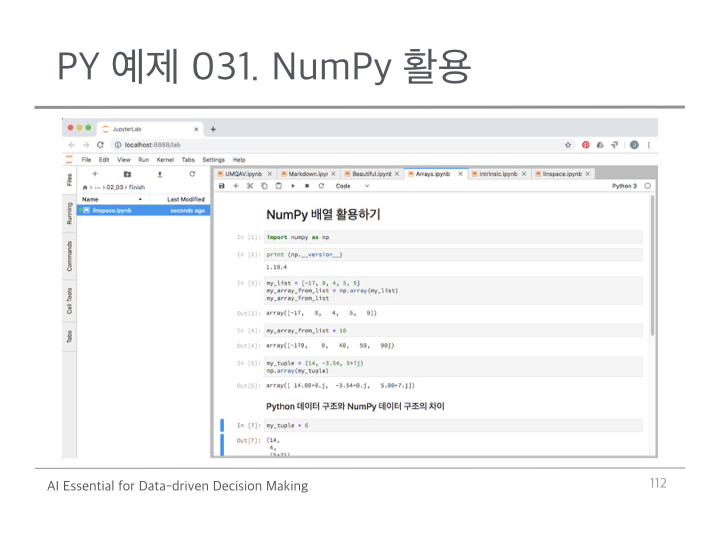
Task: Go back with the browser back arrow
Action: point(72,145)
